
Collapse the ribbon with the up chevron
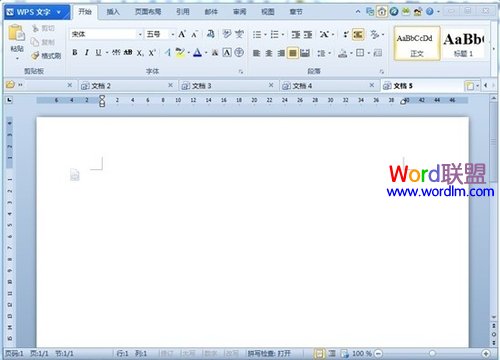click(x=358, y=12)
